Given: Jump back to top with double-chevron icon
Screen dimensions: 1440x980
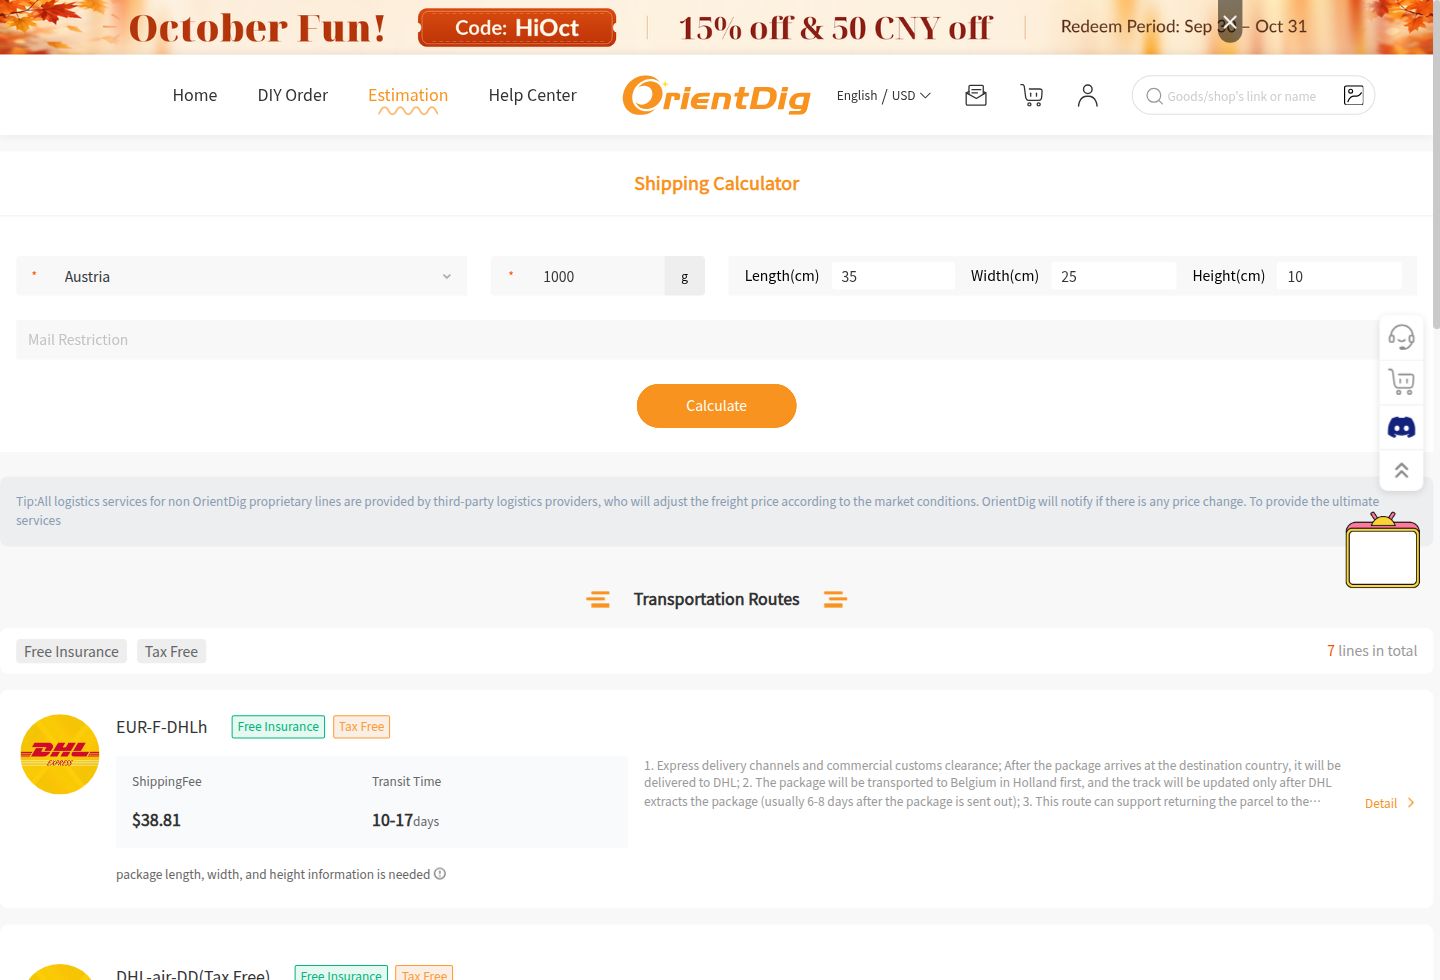Looking at the screenshot, I should 1401,470.
